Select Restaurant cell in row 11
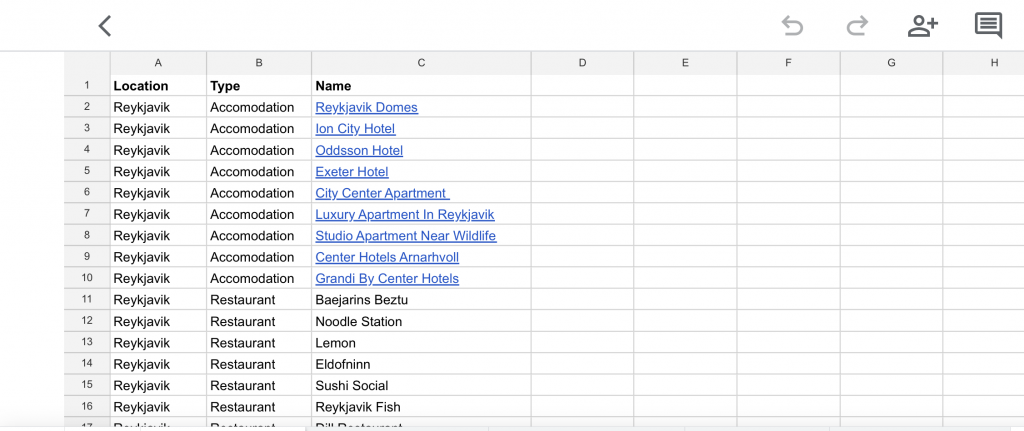This screenshot has height=431, width=1024. point(259,300)
